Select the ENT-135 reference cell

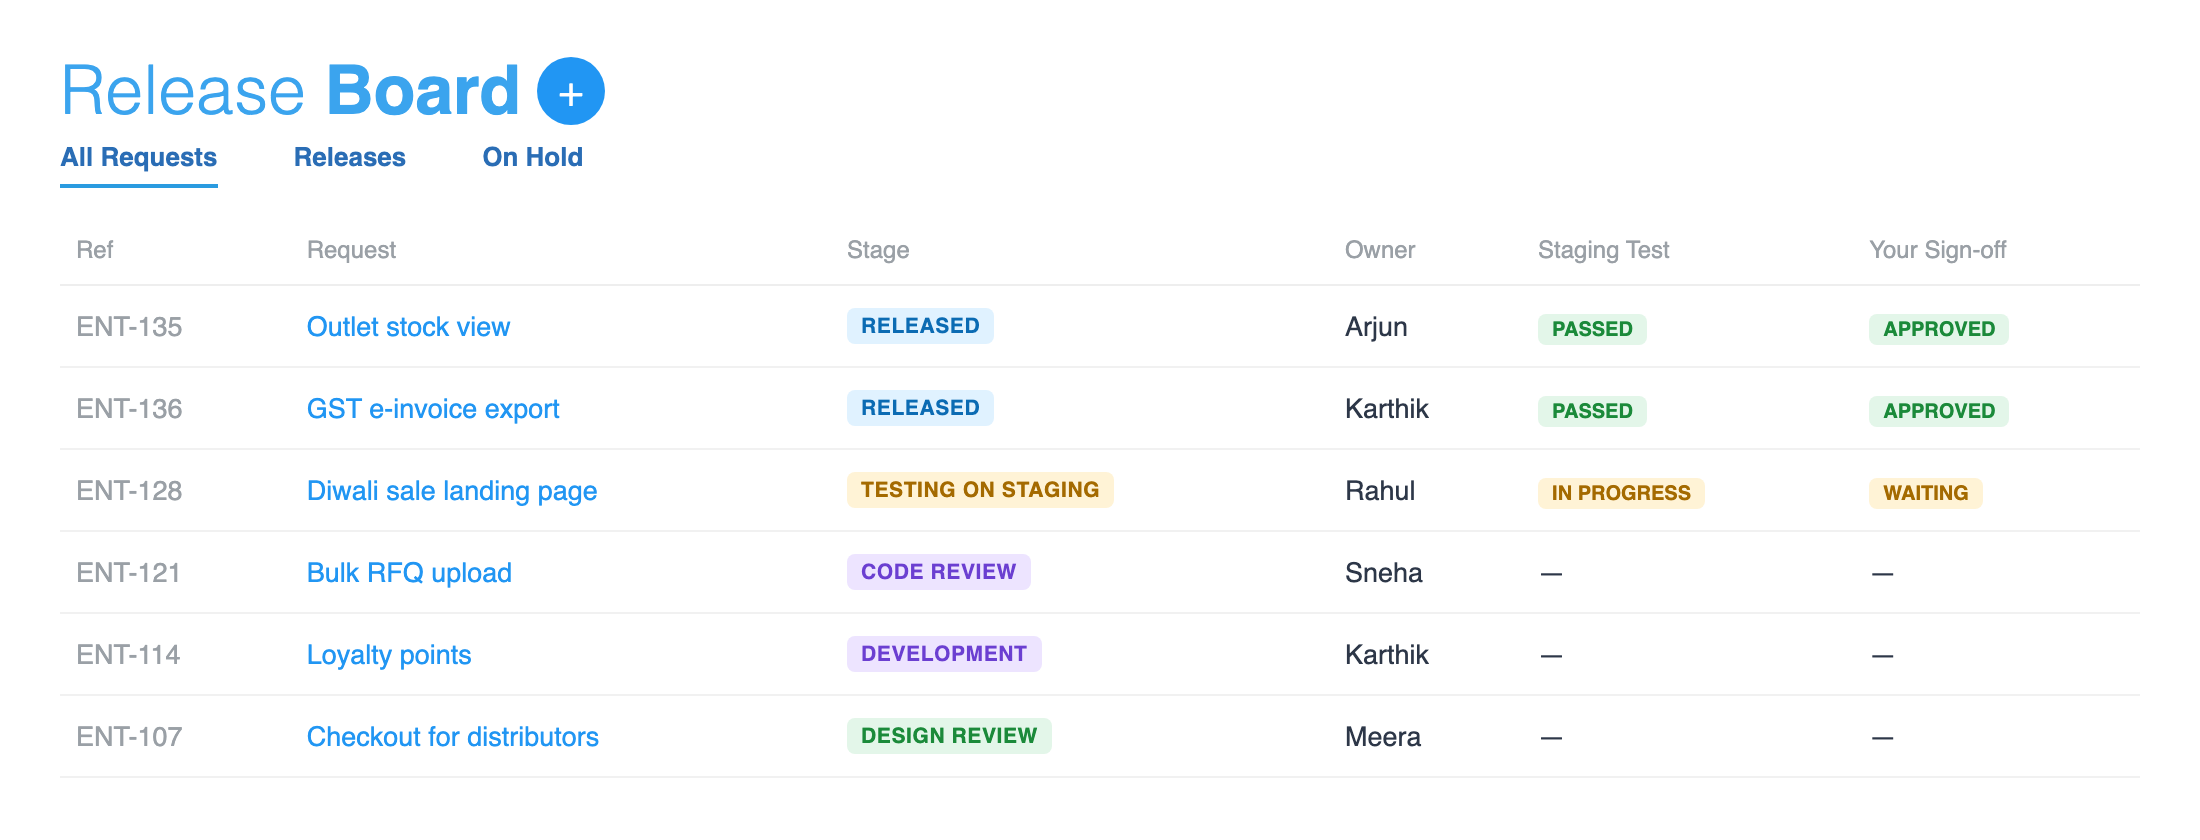(129, 327)
